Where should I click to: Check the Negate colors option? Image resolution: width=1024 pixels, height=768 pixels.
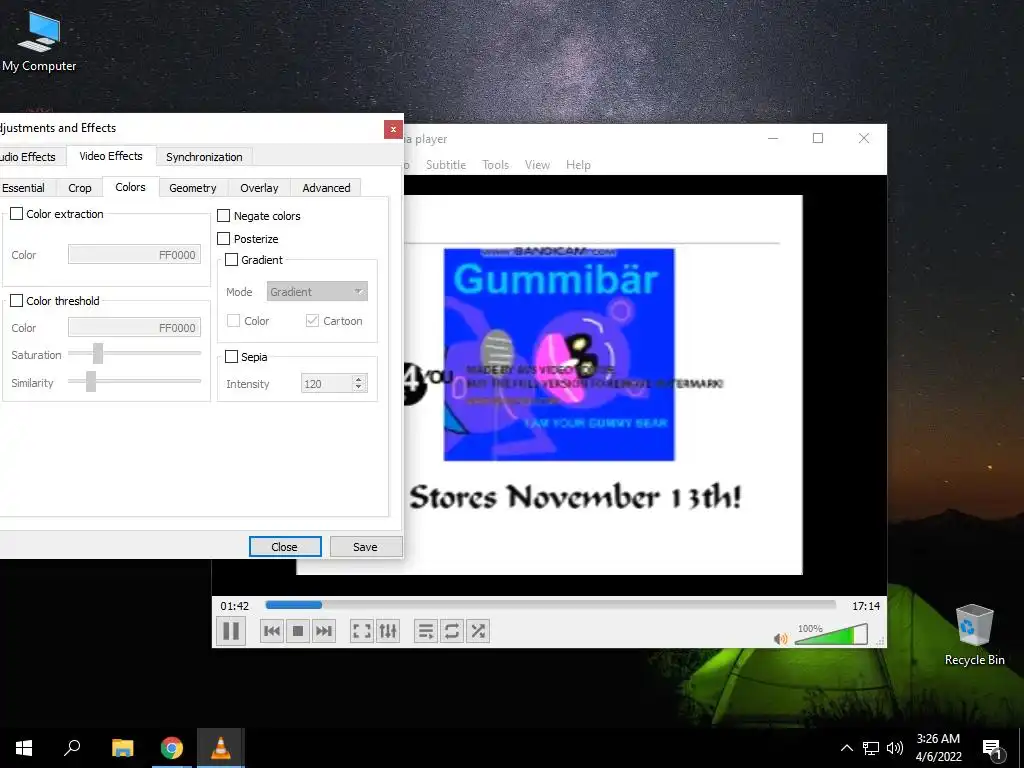click(x=224, y=216)
